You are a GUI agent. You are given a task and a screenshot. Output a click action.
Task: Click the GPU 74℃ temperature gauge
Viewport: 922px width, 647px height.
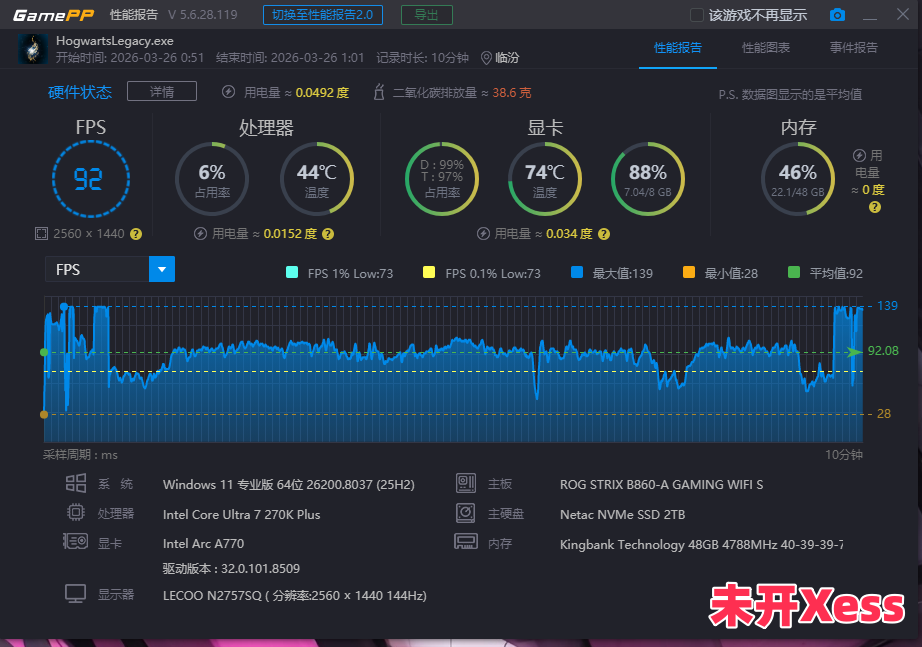(545, 179)
